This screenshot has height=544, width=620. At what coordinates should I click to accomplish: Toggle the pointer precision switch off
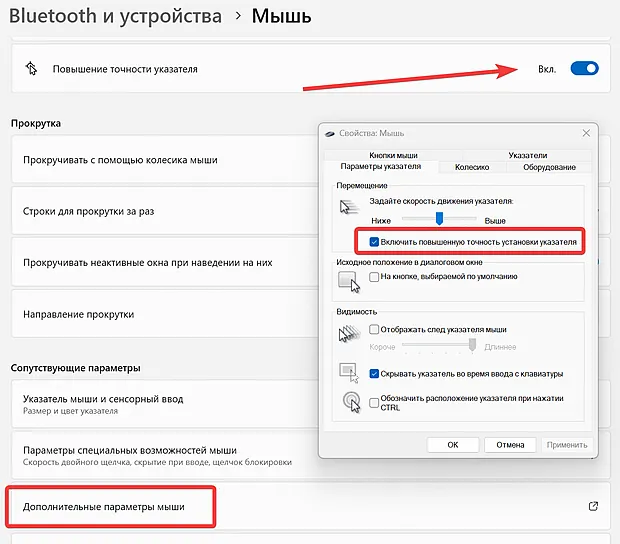pyautogui.click(x=584, y=68)
